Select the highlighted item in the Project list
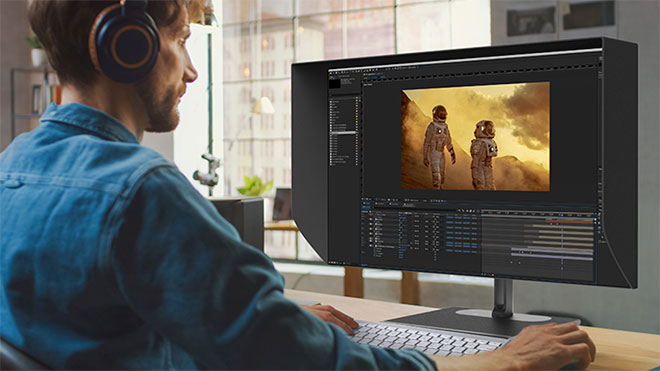The width and height of the screenshot is (660, 371). pos(343,133)
